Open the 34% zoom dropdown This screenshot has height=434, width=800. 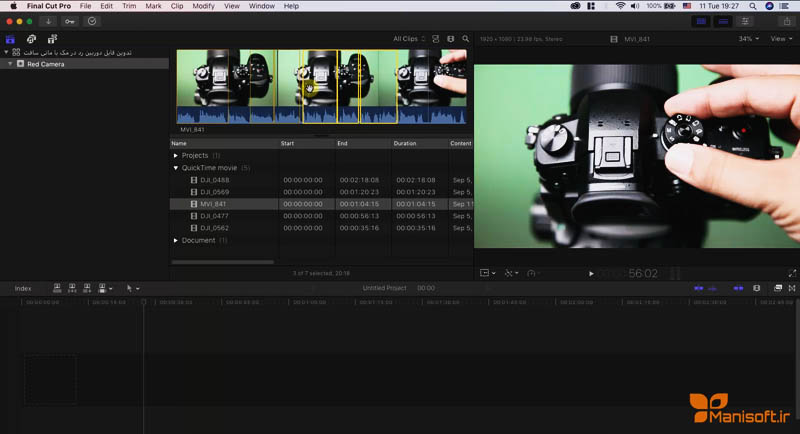click(748, 39)
